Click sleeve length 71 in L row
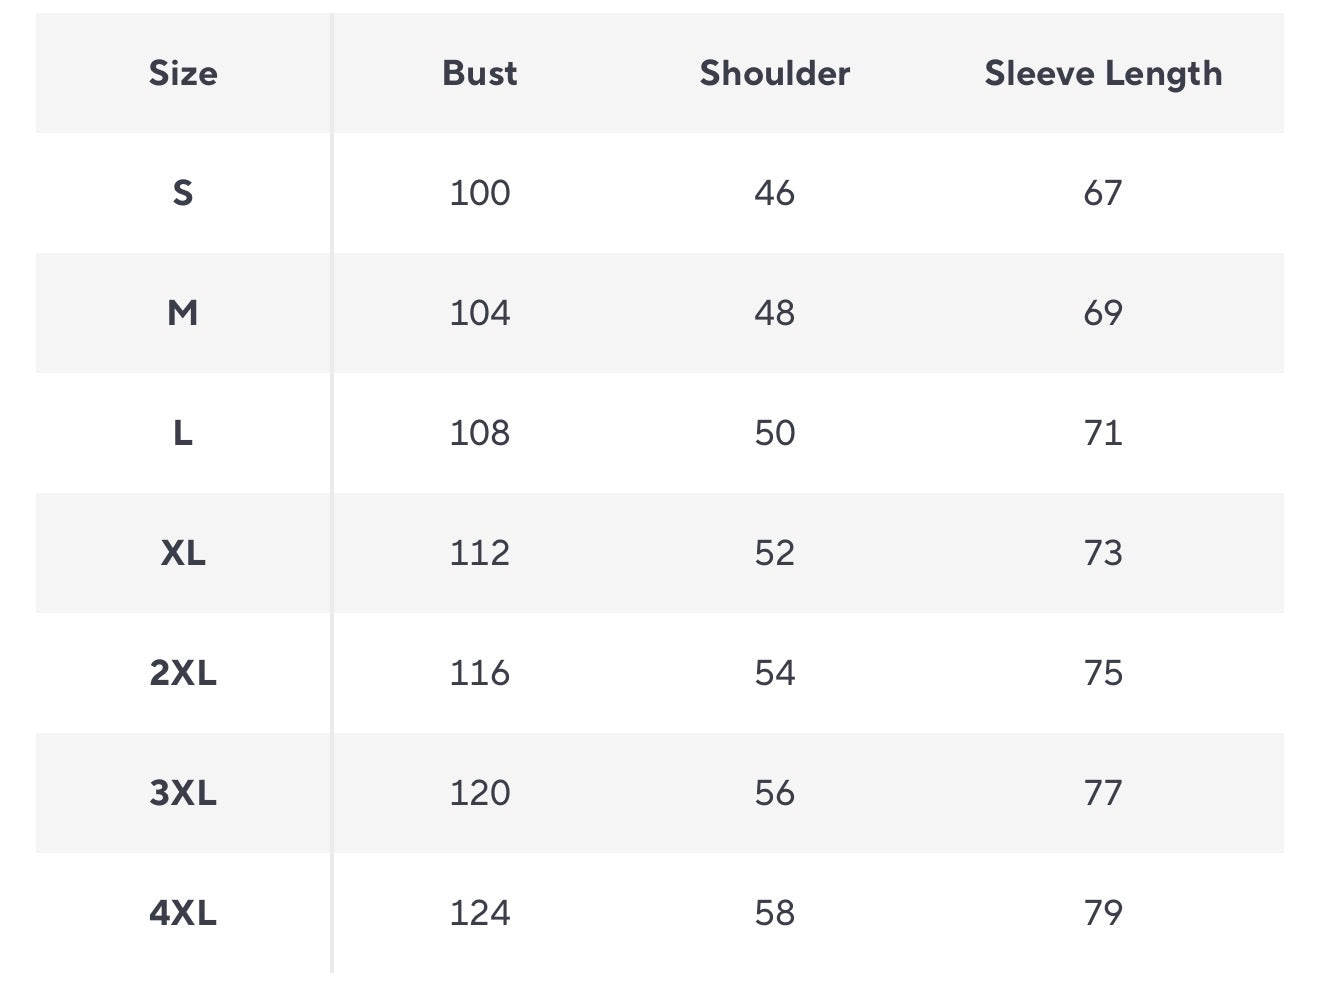The width and height of the screenshot is (1320, 986). click(1103, 433)
